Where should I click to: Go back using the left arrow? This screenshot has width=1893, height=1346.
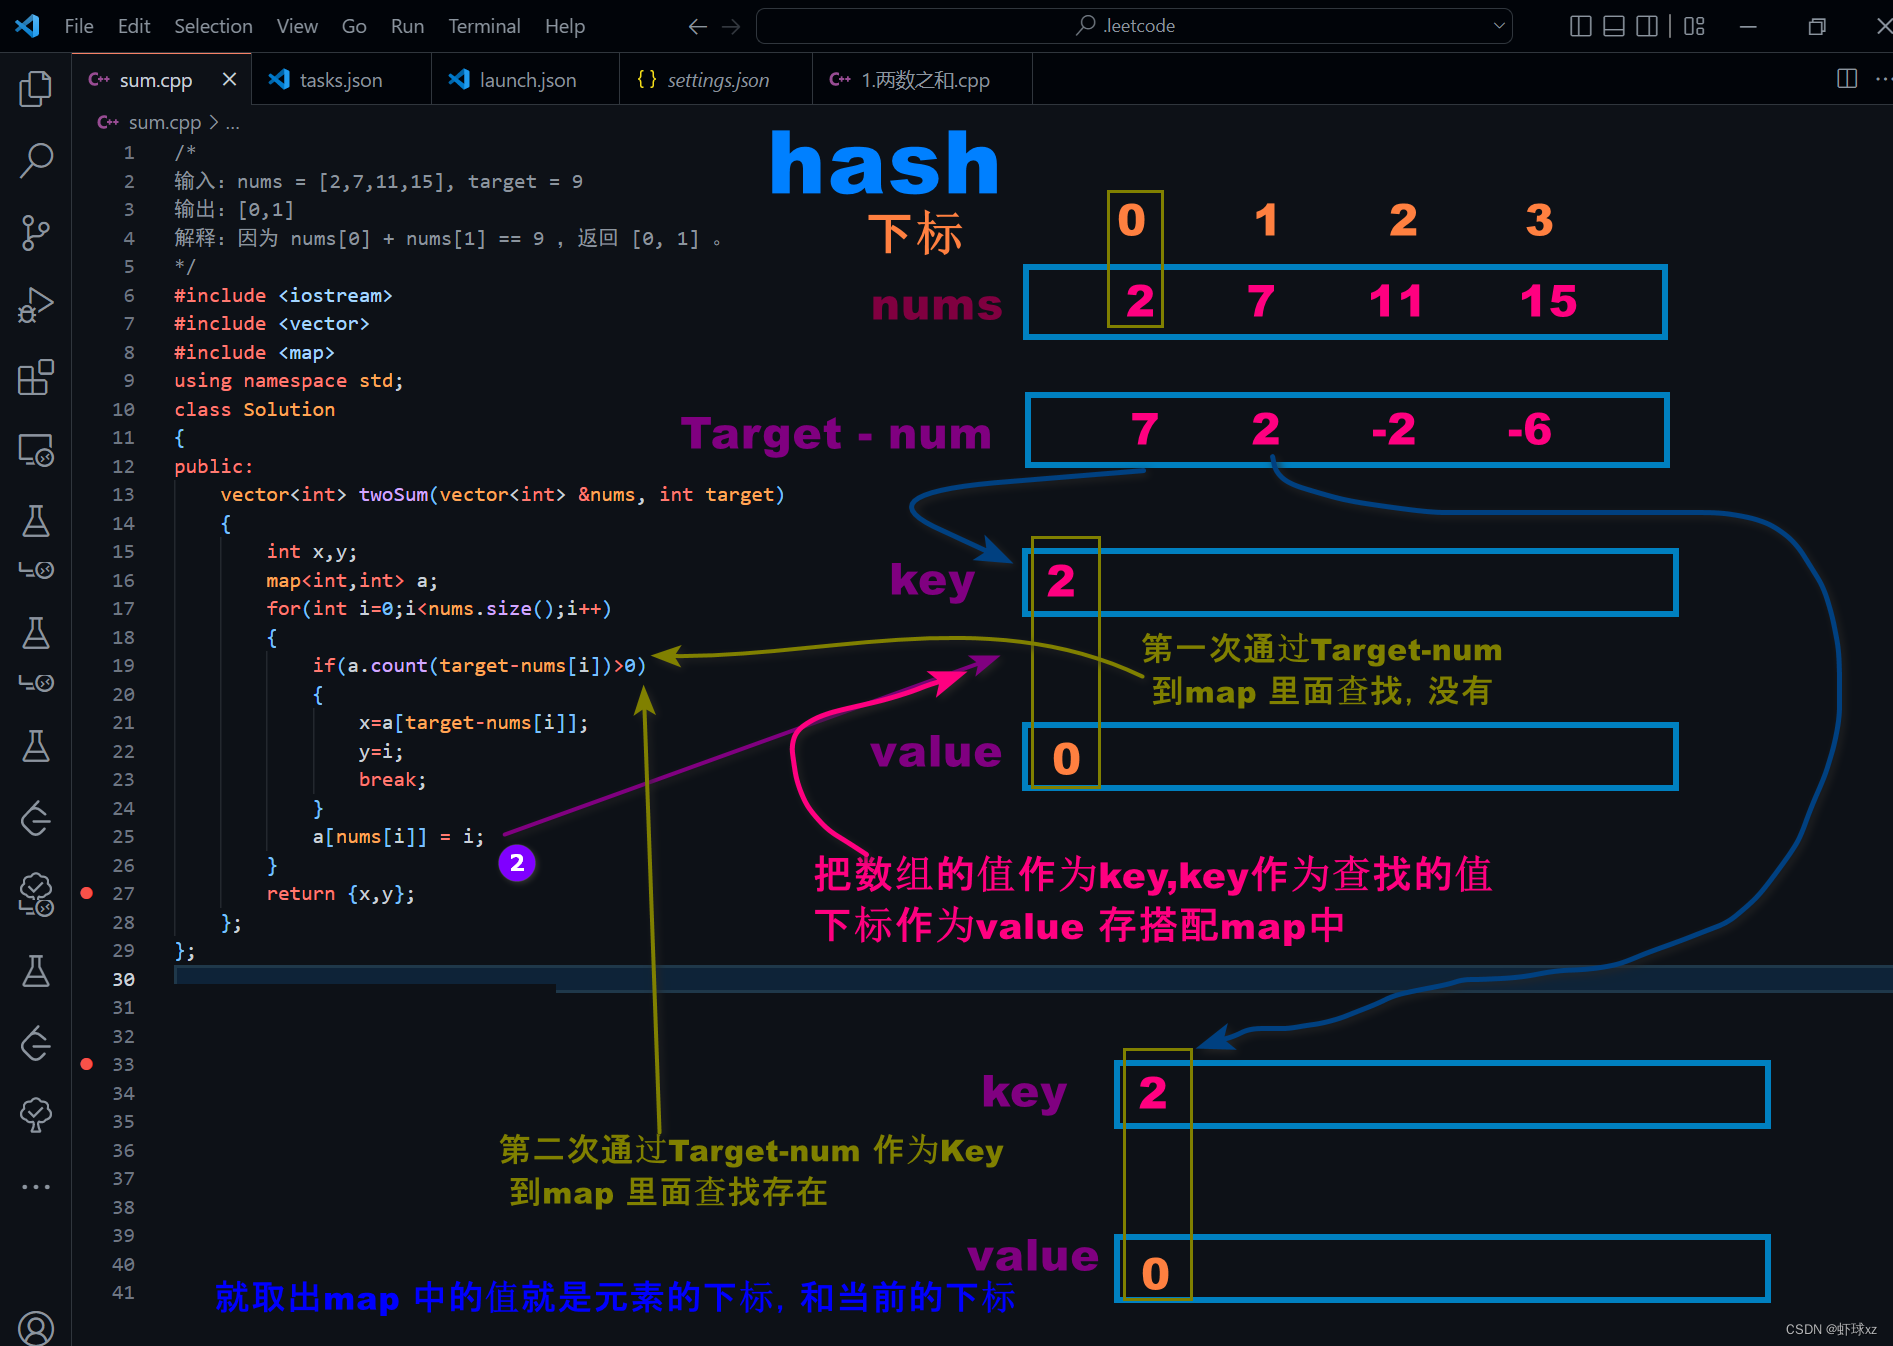[x=698, y=27]
